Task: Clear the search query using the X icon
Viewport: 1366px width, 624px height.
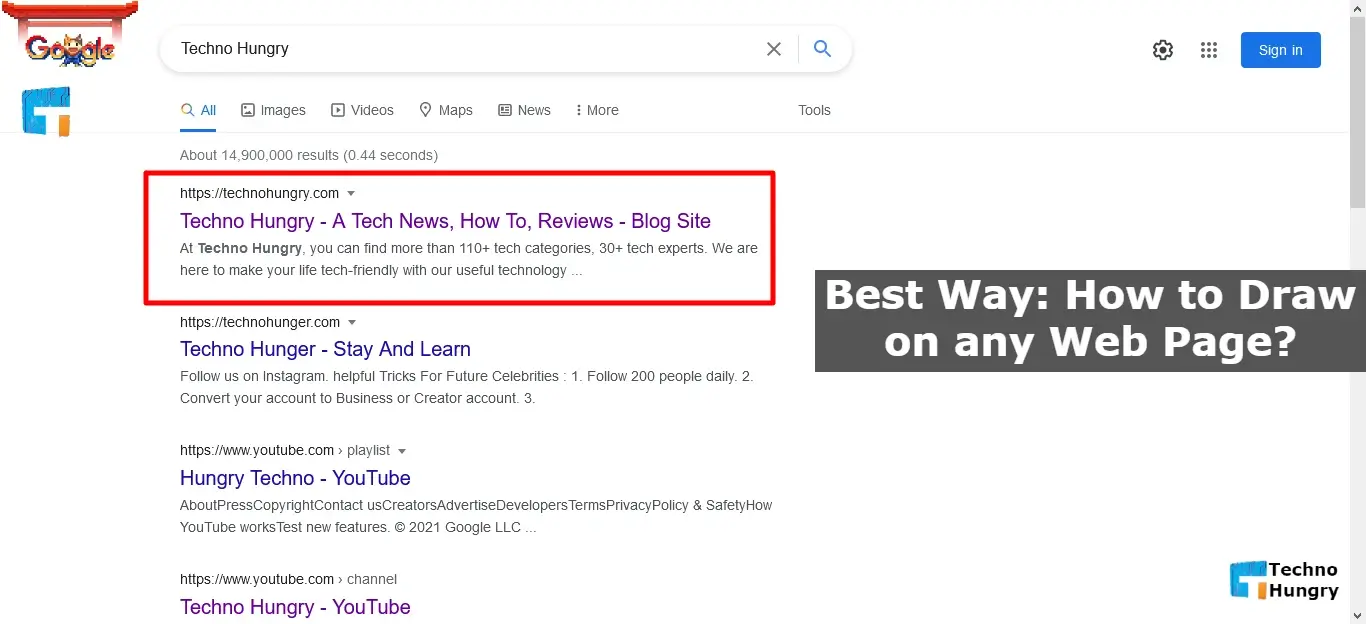Action: (773, 48)
